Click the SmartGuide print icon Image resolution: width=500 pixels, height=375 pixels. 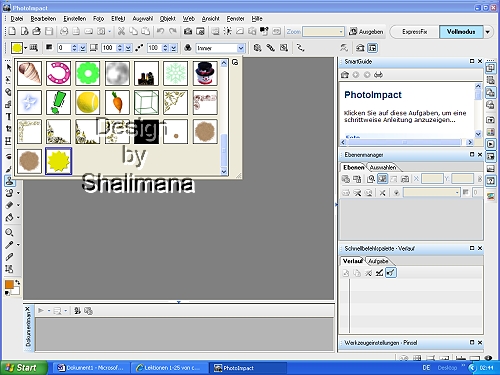(378, 75)
